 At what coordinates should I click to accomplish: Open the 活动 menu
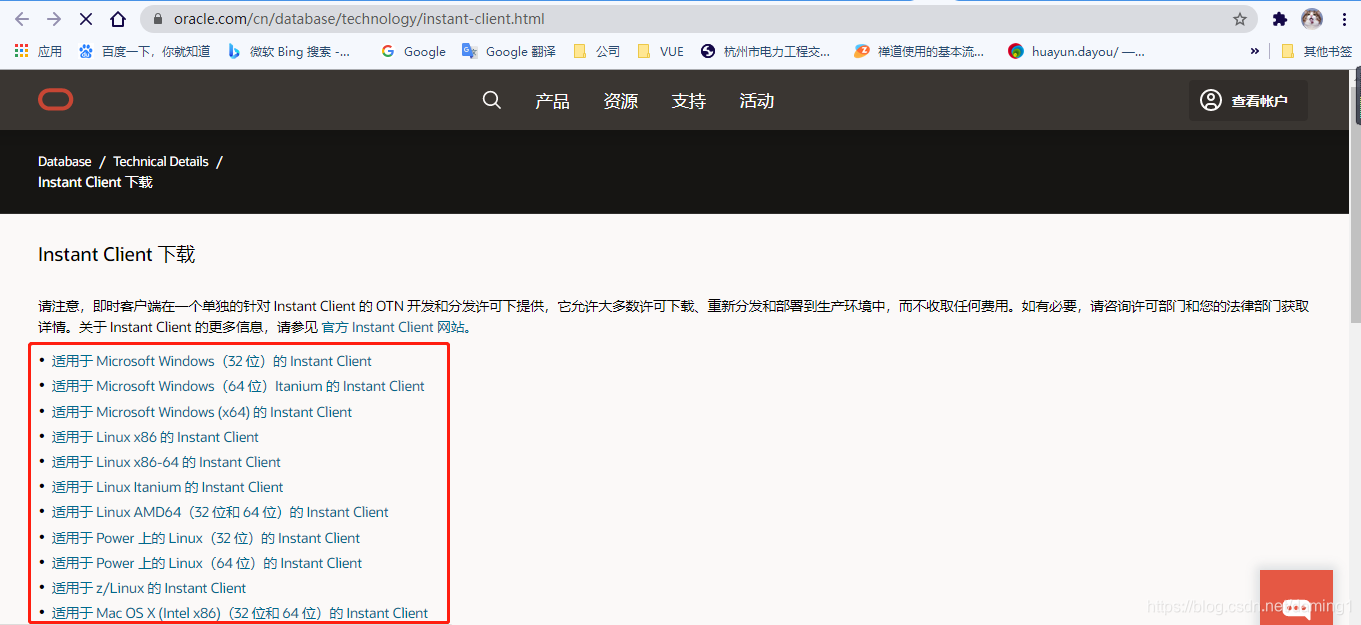pyautogui.click(x=756, y=101)
